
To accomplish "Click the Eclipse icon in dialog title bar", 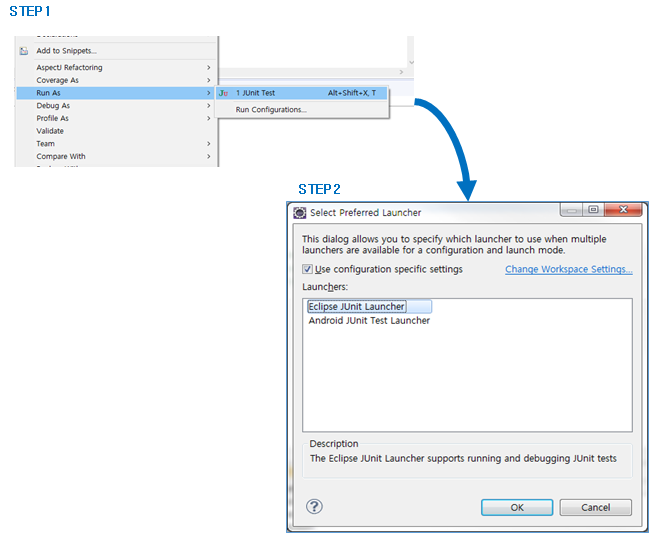I will pyautogui.click(x=300, y=213).
